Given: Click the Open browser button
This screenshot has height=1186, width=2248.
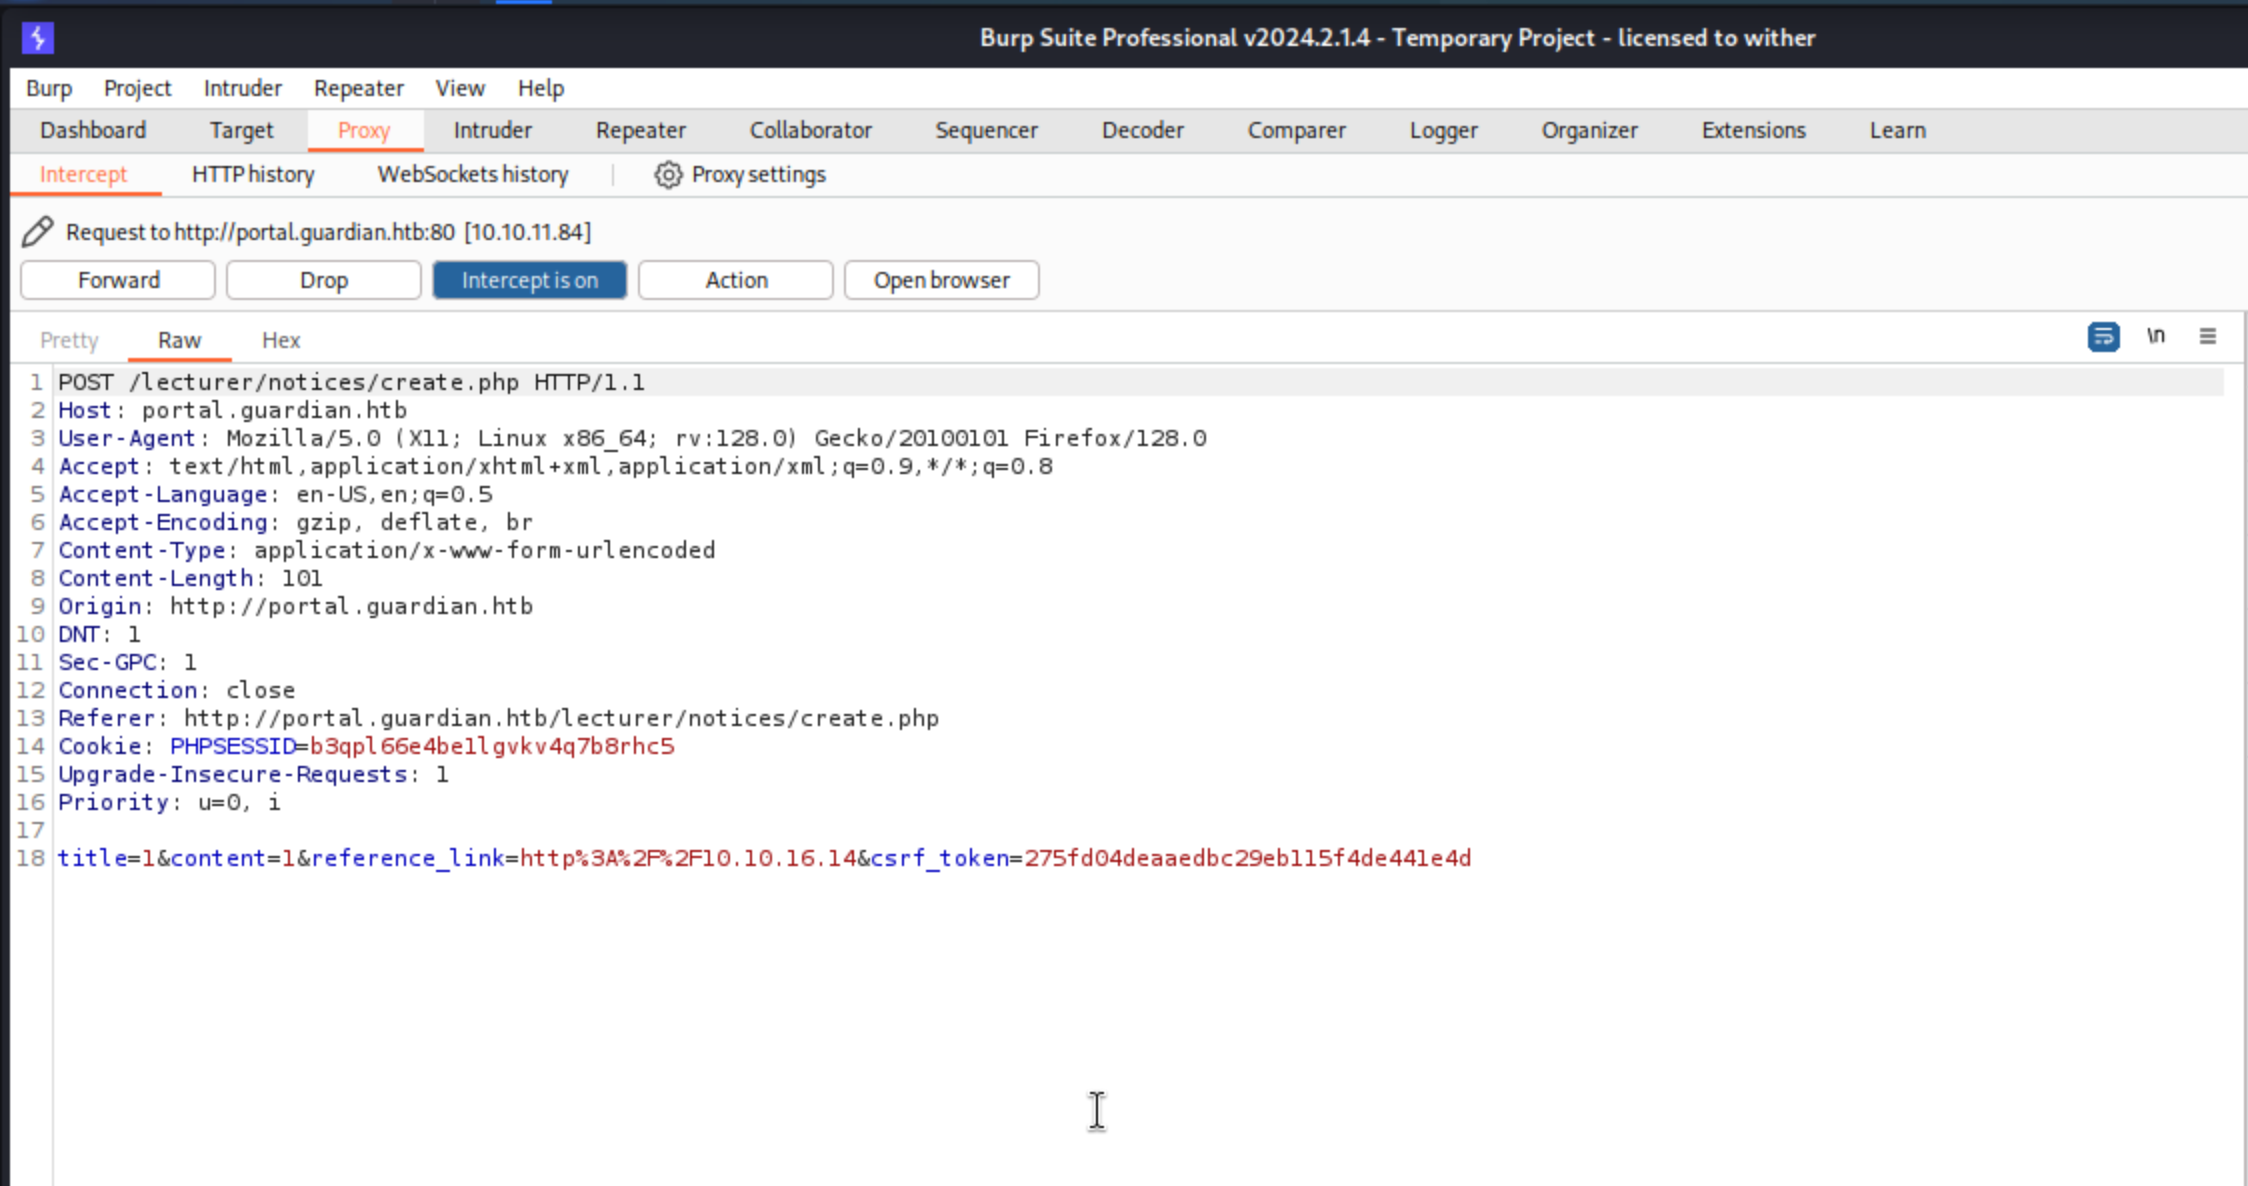Looking at the screenshot, I should pos(941,280).
